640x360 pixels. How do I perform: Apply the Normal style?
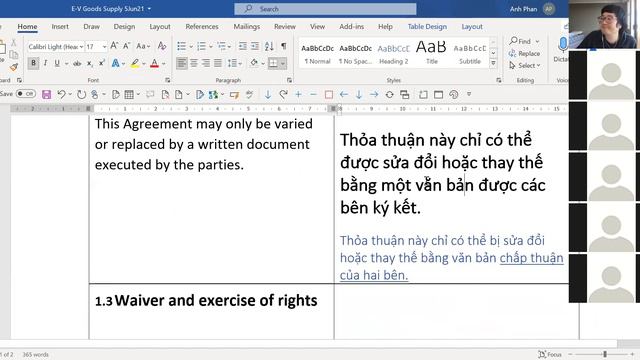(317, 54)
